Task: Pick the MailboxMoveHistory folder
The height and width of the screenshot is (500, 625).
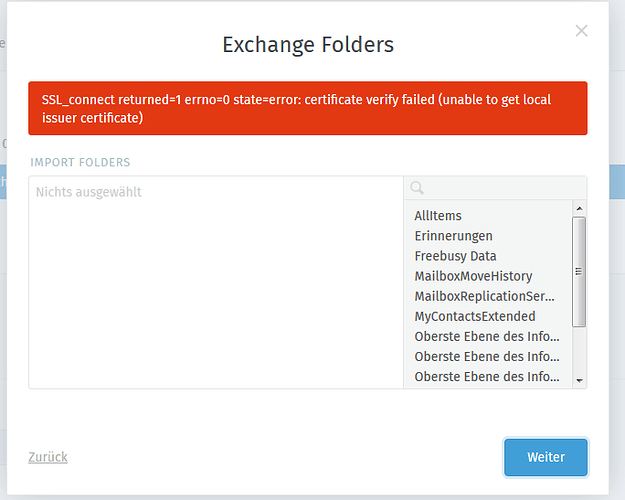Action: point(473,276)
